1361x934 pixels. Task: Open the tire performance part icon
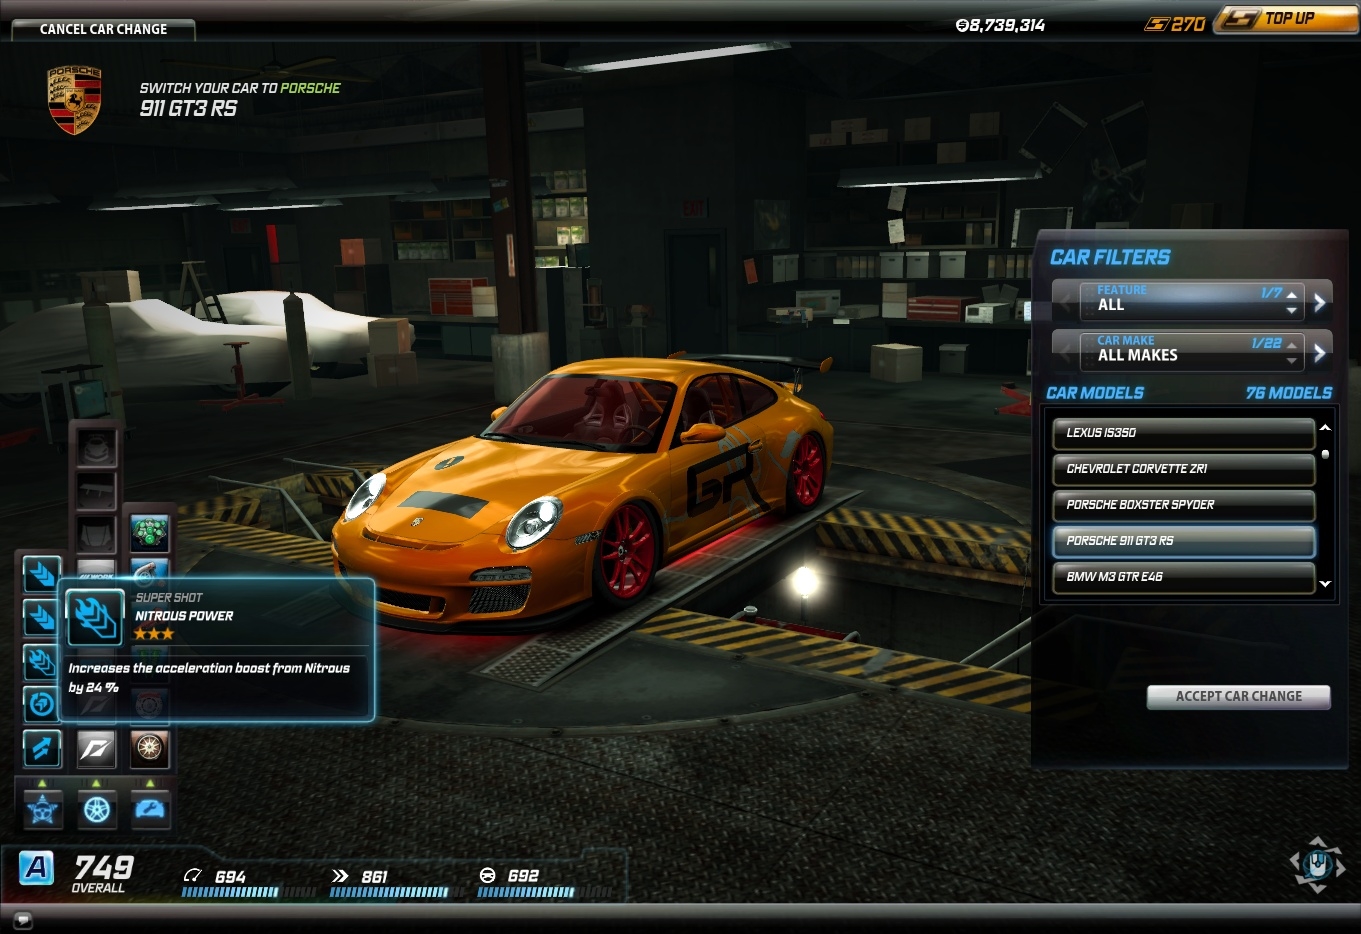click(x=149, y=747)
